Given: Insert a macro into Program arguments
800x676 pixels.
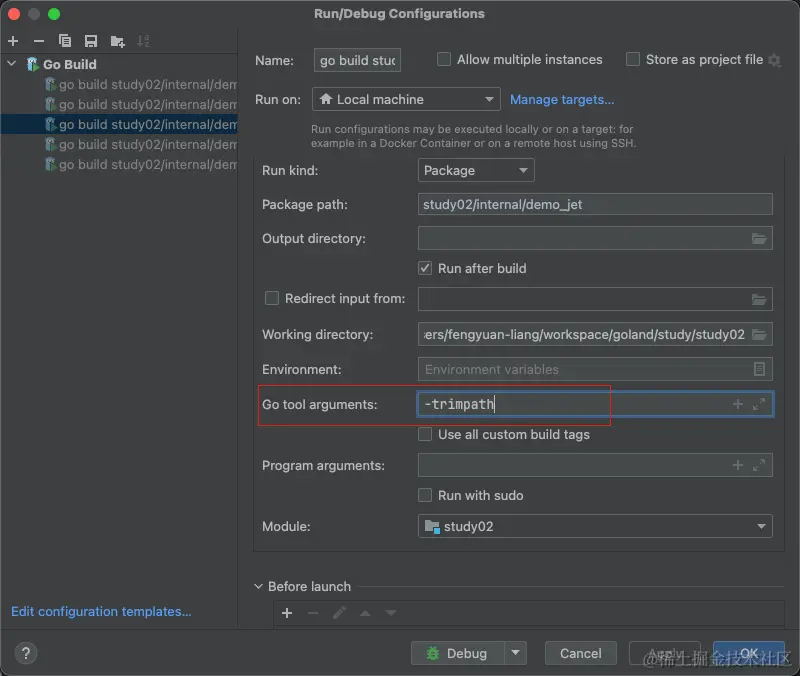Looking at the screenshot, I should point(738,465).
